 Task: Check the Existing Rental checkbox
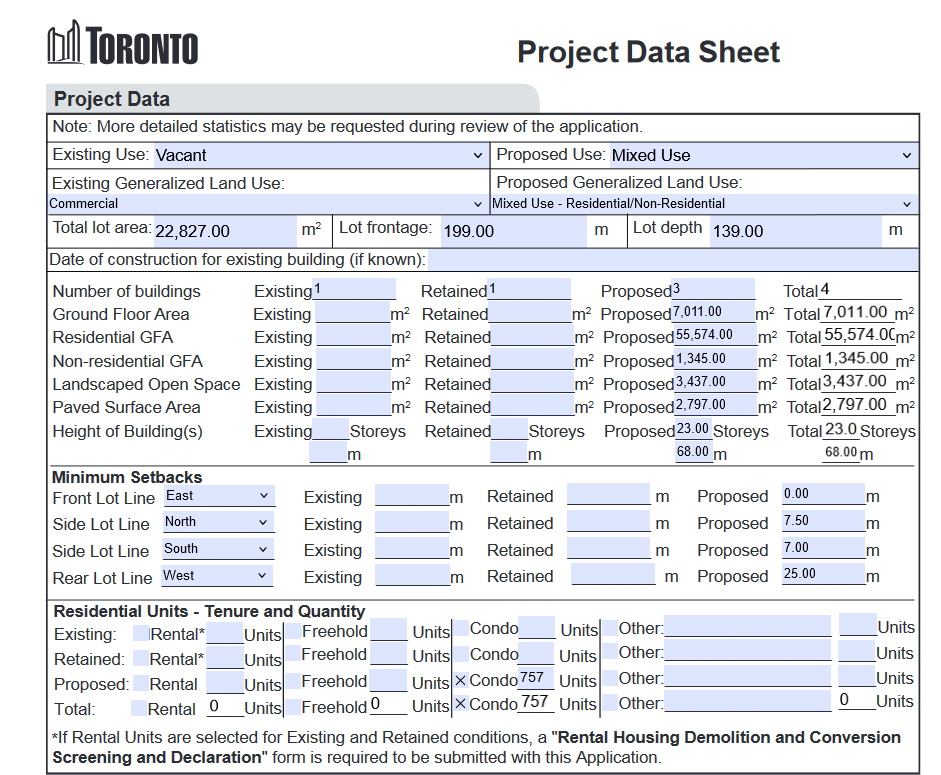tap(141, 633)
